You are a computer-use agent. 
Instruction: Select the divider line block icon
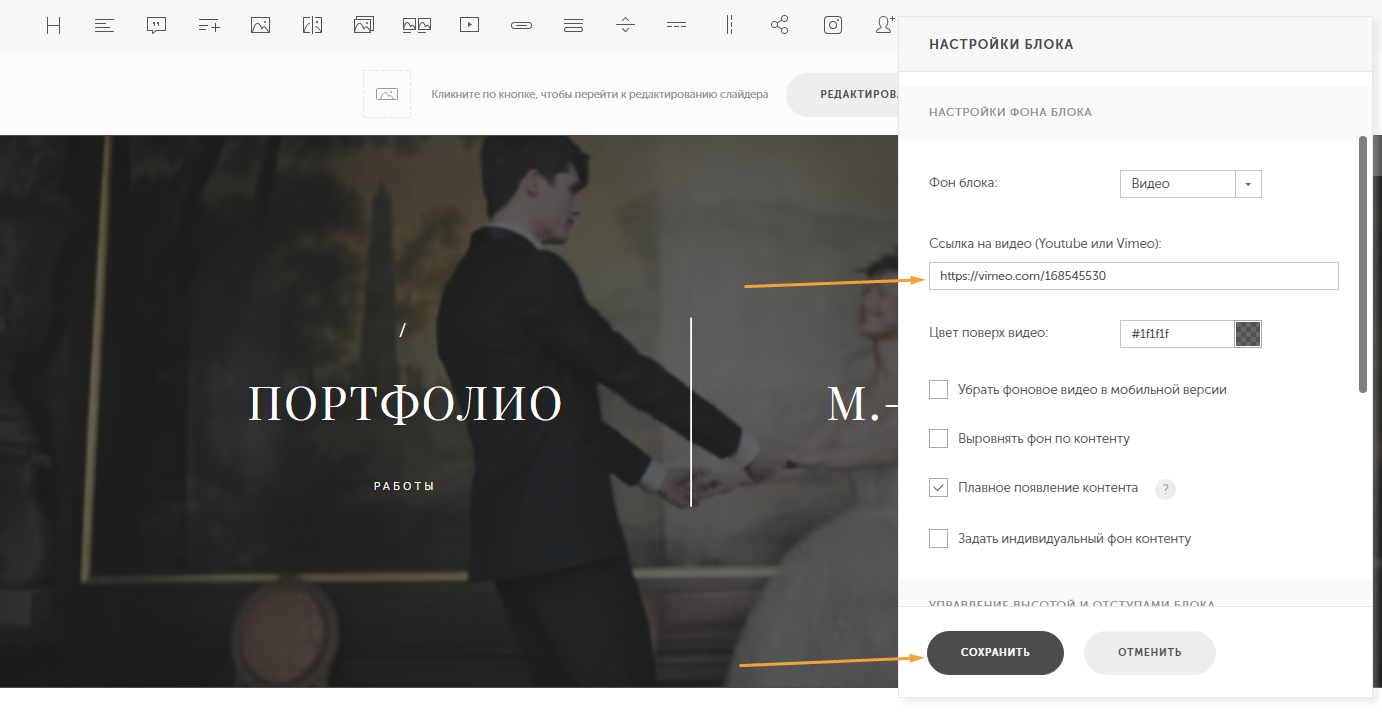pos(677,26)
